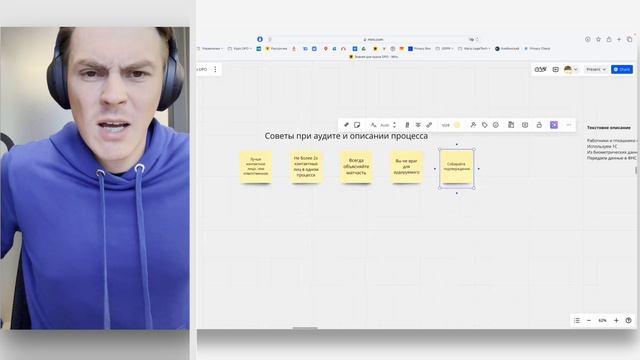Click the 'Текстовое описание' heading on right
The width and height of the screenshot is (640, 360).
609,128
